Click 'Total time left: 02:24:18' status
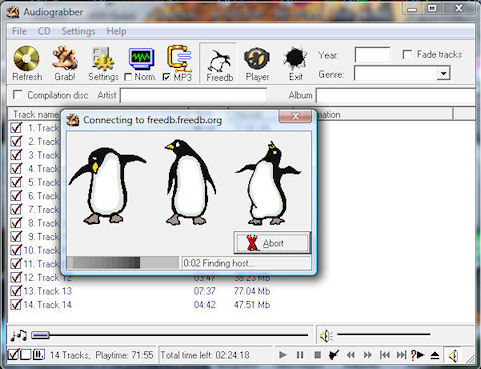 click(205, 355)
